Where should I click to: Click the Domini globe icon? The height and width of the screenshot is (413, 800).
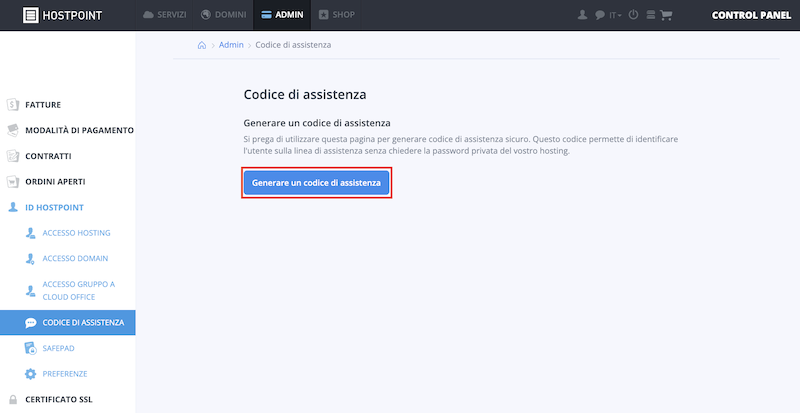[x=206, y=15]
